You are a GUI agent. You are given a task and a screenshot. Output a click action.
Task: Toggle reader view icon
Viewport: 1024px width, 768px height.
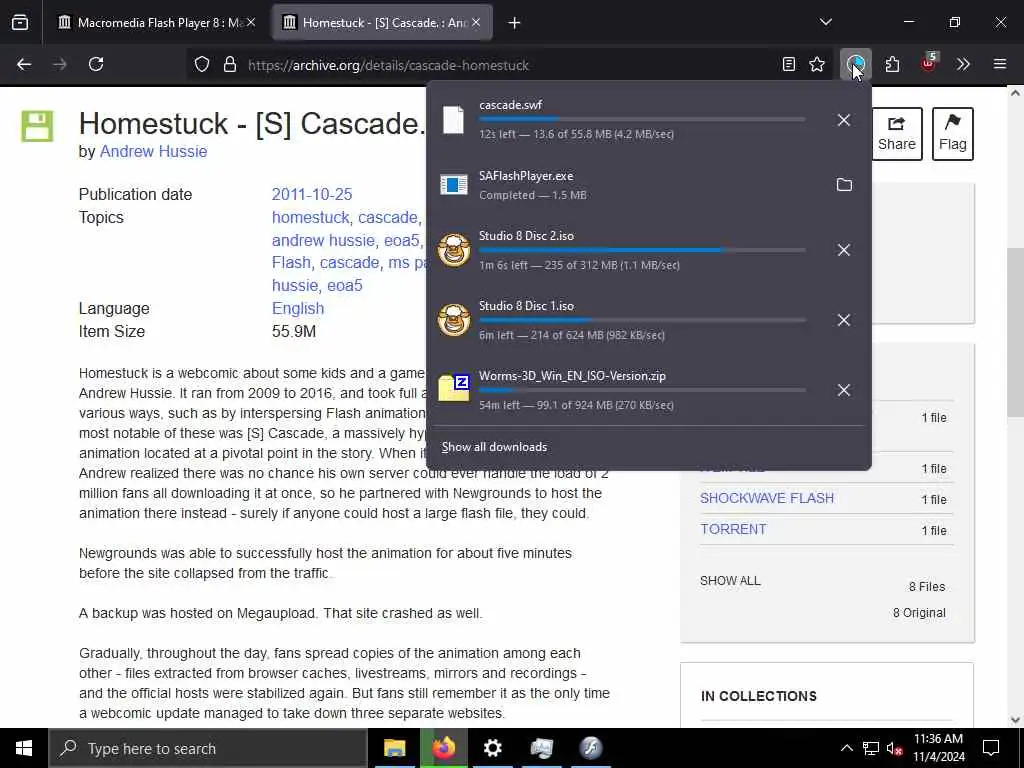tap(789, 64)
